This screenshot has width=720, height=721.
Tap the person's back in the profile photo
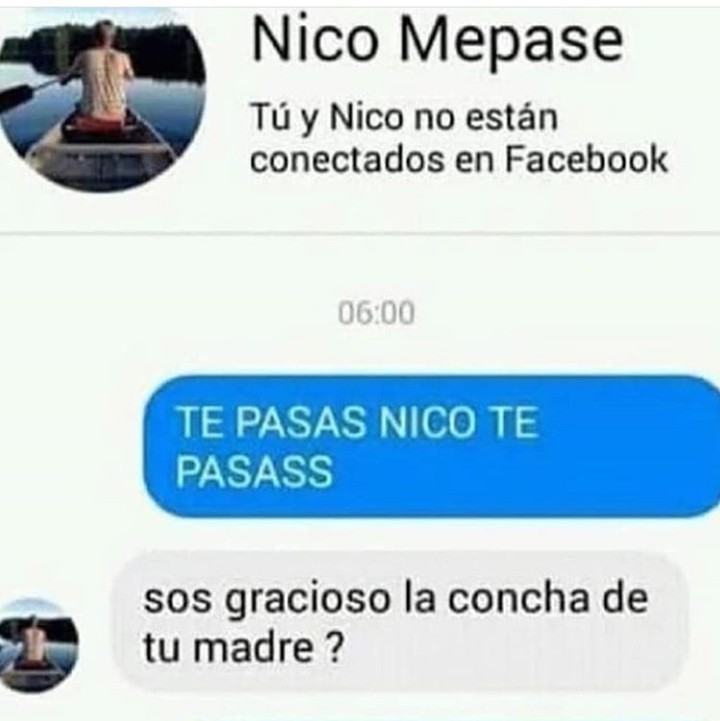pos(102,80)
